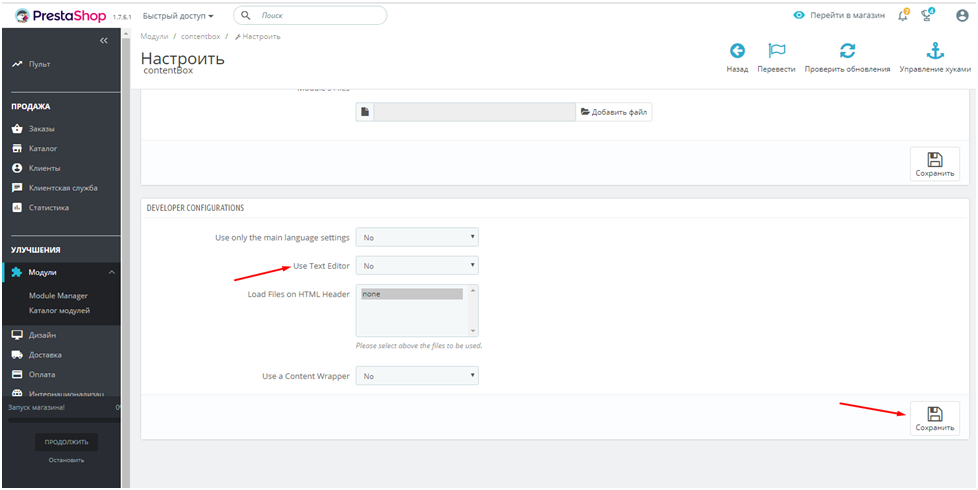Screen dimensions: 978x490
Task: Open Use only the main language settings dropdown
Action: (417, 238)
